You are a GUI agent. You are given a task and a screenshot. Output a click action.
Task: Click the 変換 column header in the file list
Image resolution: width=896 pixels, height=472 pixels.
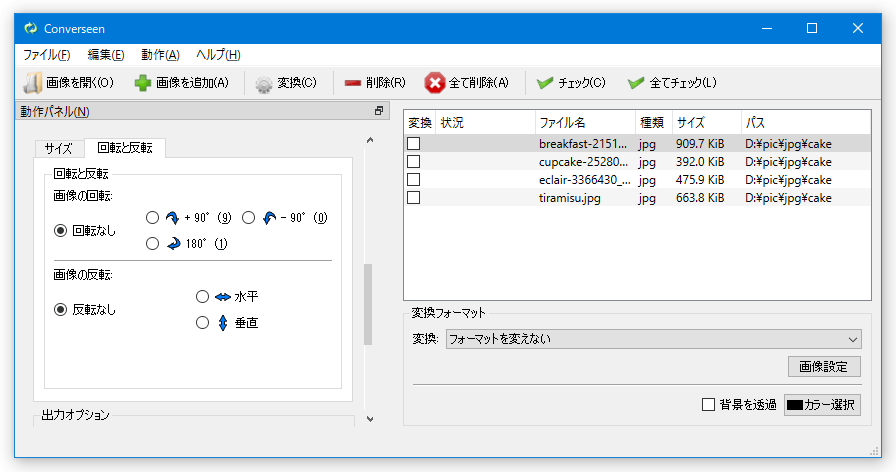tap(420, 122)
